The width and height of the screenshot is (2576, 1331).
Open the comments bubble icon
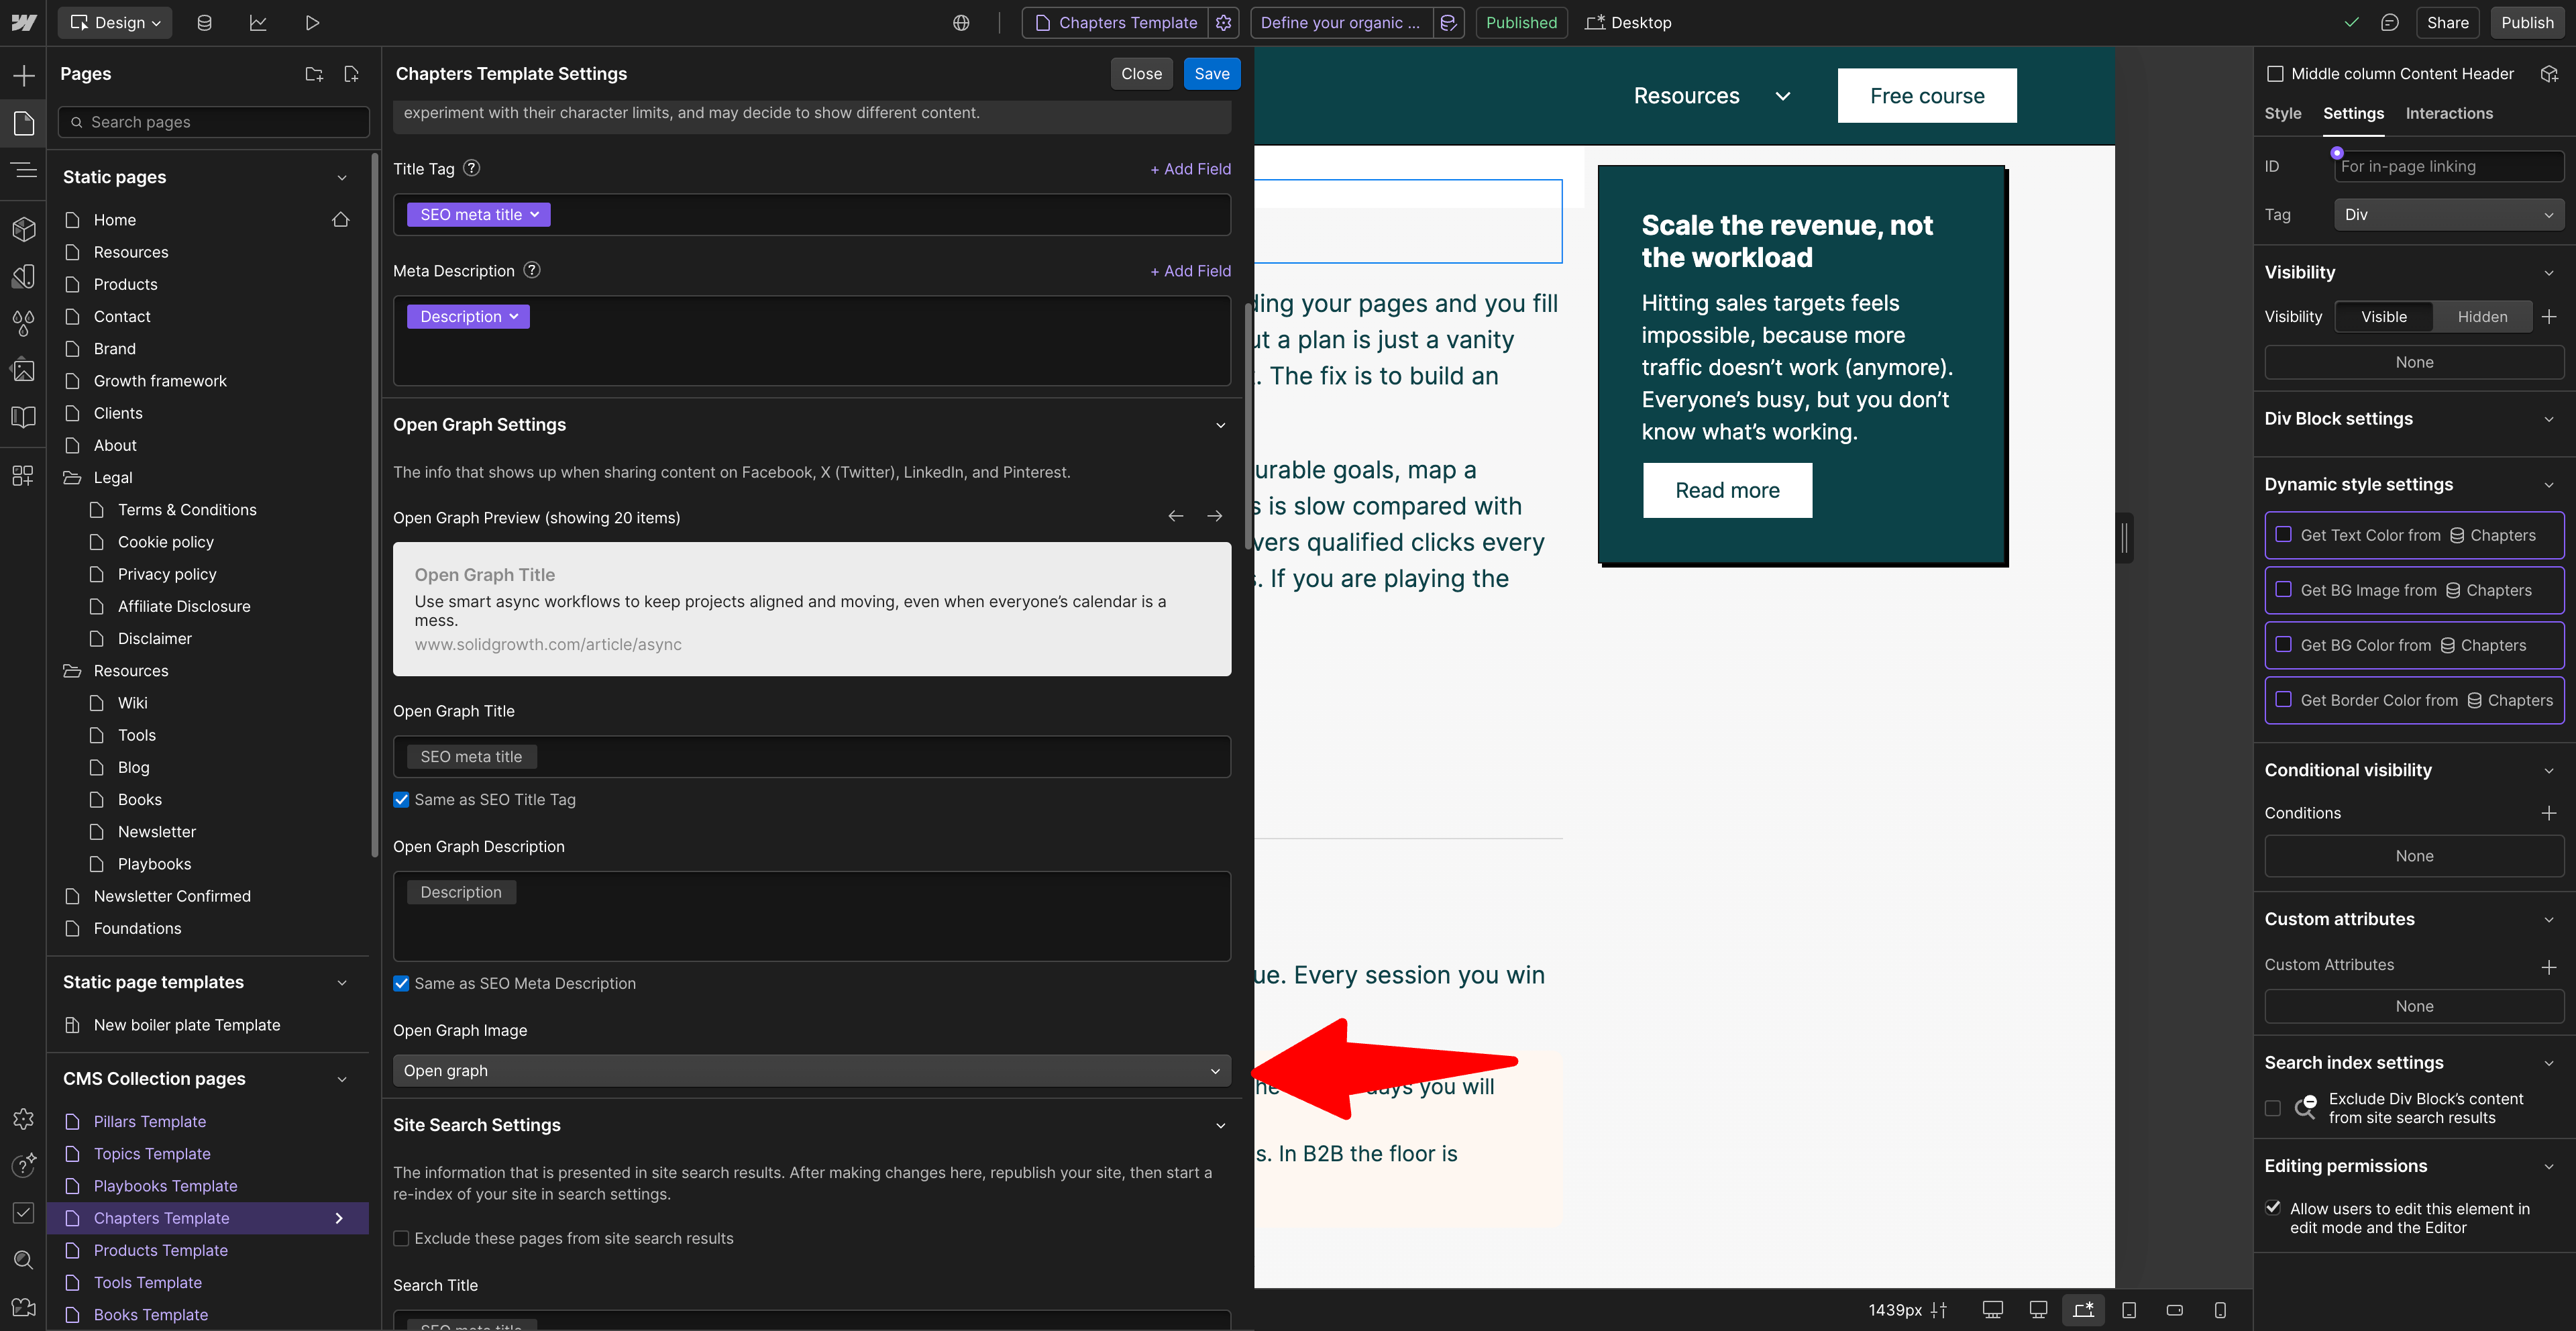[2390, 22]
